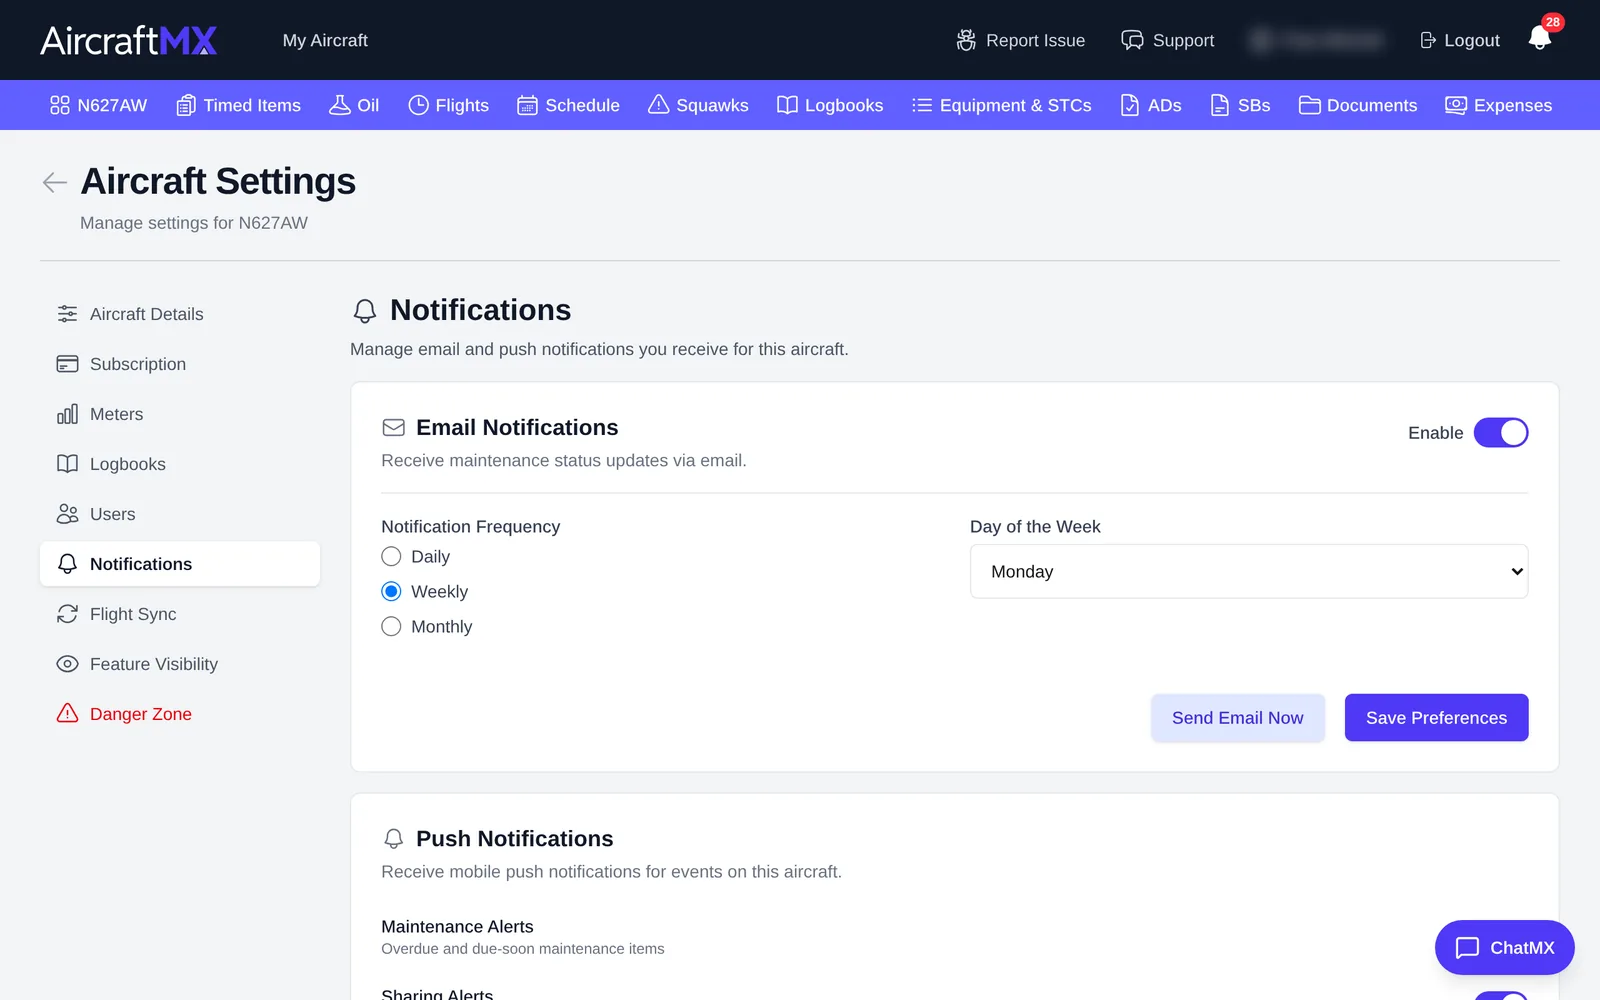The image size is (1600, 1000).
Task: Click the red warning icon for Danger Zone
Action: (x=67, y=713)
